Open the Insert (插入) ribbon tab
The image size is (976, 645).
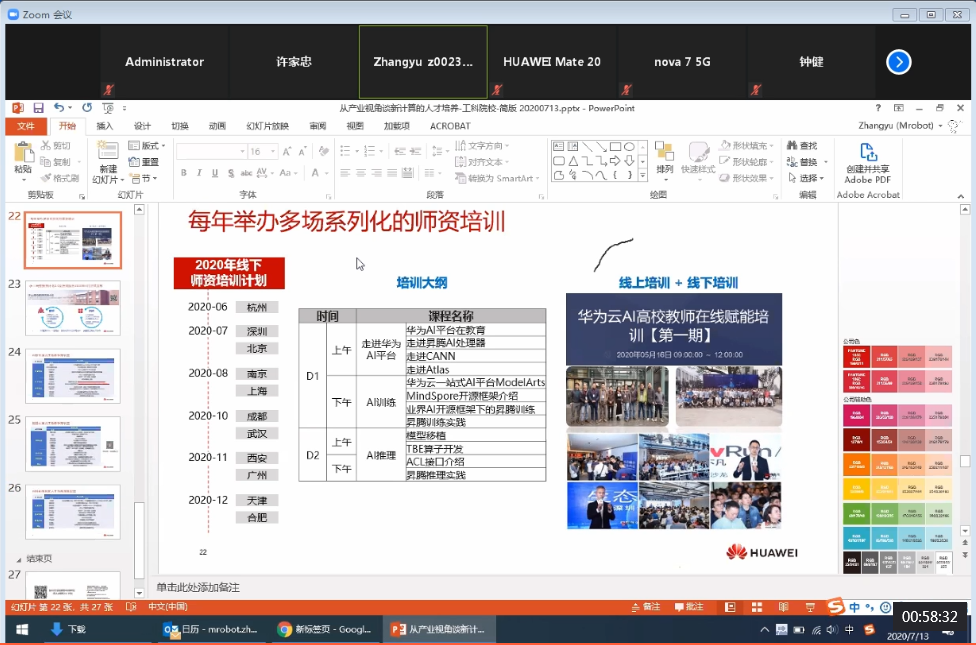tap(105, 126)
